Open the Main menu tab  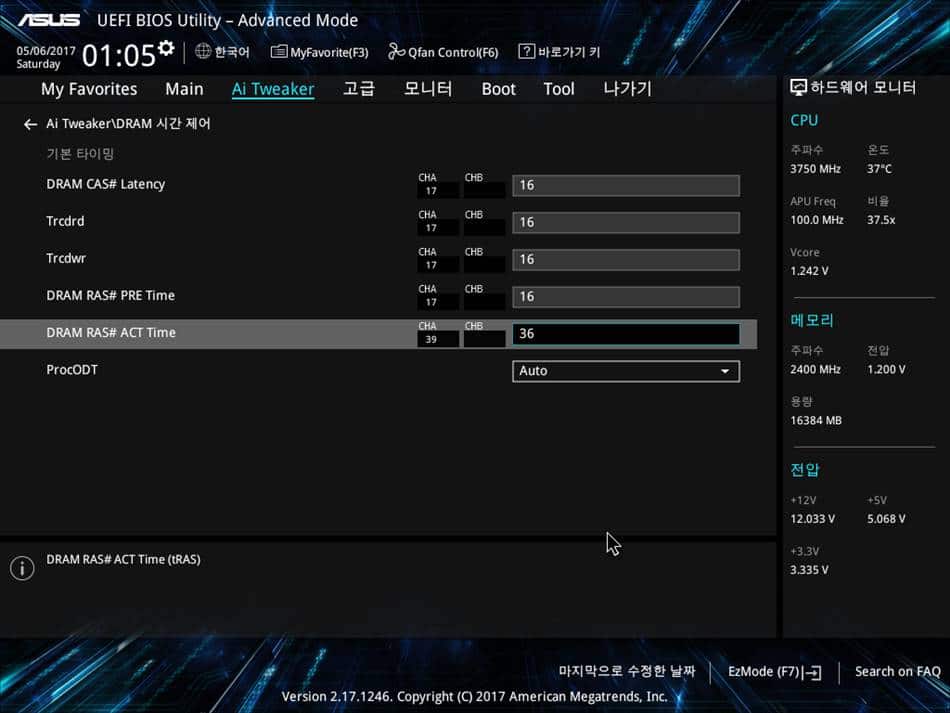[184, 89]
